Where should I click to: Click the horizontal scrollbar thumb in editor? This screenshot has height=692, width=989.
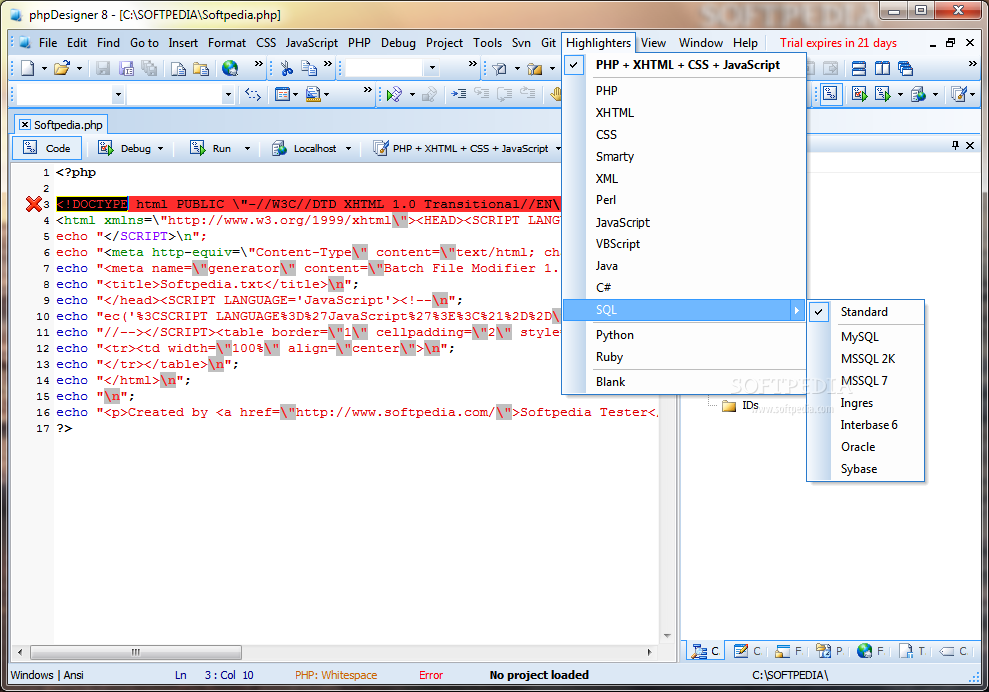[136, 652]
